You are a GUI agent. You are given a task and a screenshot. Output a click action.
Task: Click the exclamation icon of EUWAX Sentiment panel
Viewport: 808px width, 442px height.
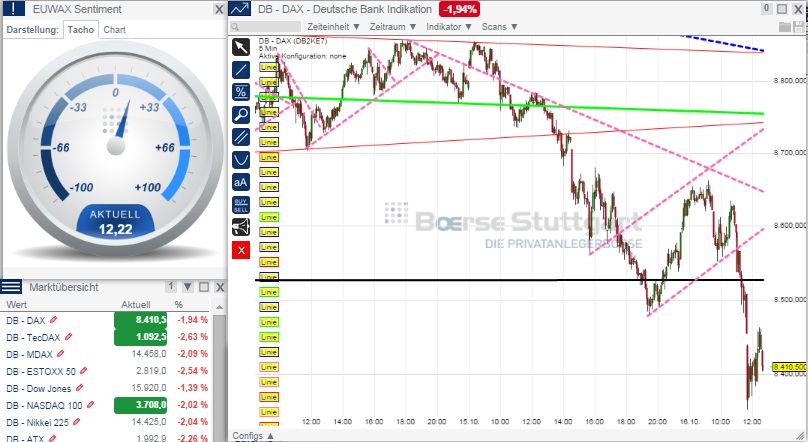pos(13,9)
